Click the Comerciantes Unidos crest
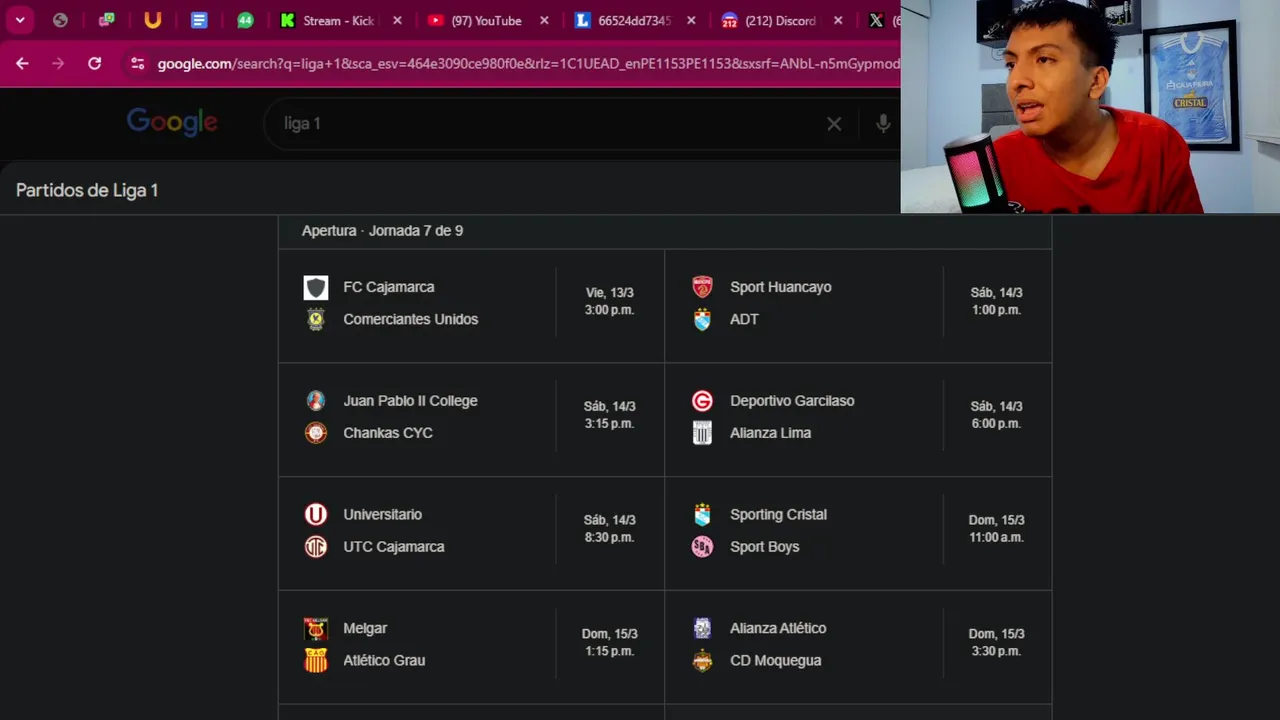 point(316,320)
